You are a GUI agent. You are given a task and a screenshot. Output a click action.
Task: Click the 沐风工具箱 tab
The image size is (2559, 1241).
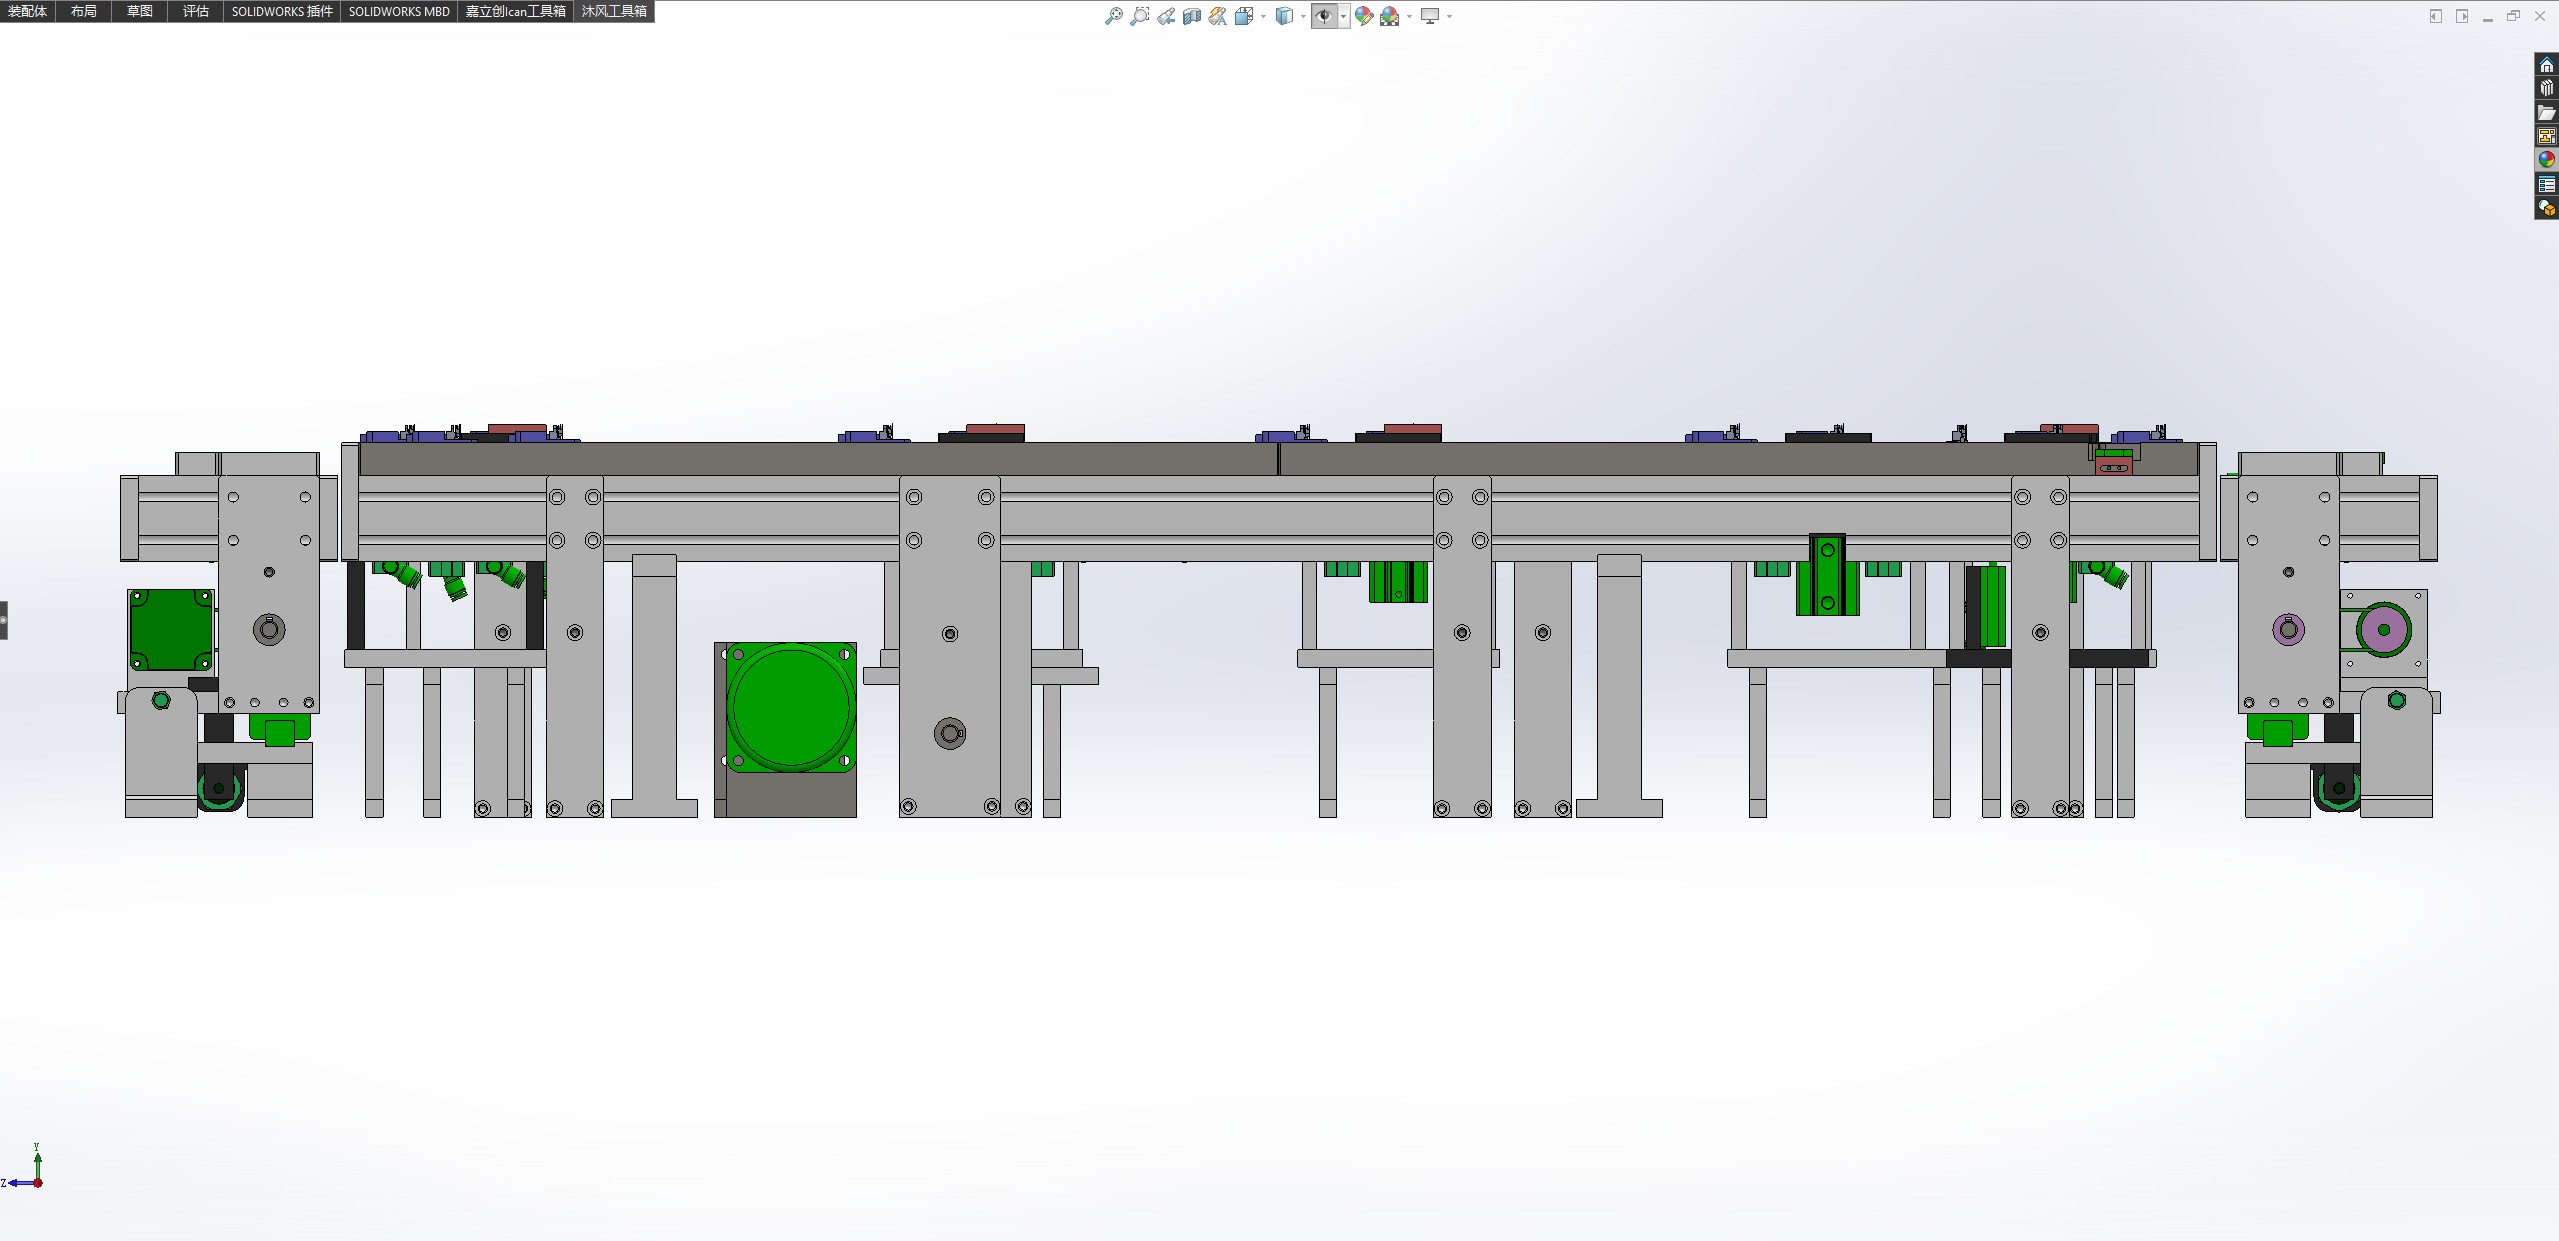(x=614, y=11)
